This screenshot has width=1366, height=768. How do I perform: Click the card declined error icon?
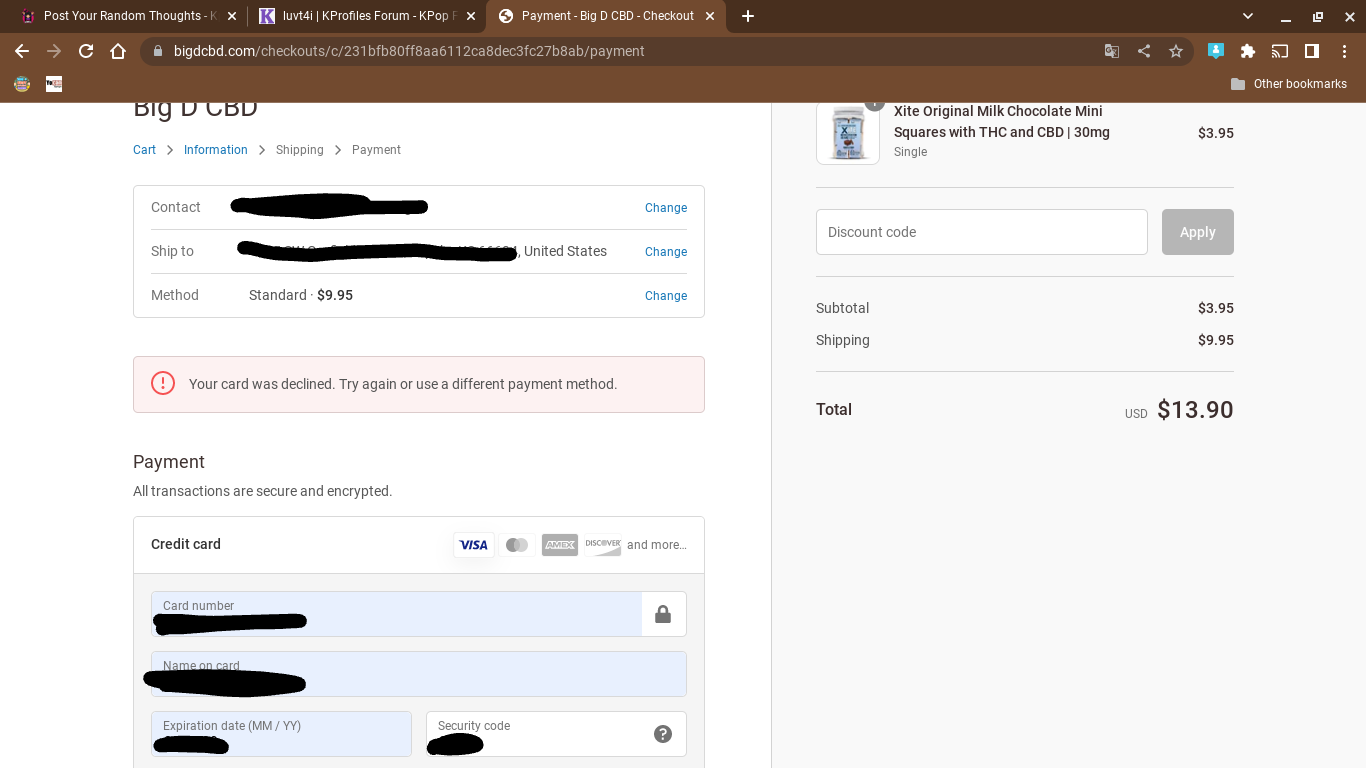[163, 384]
